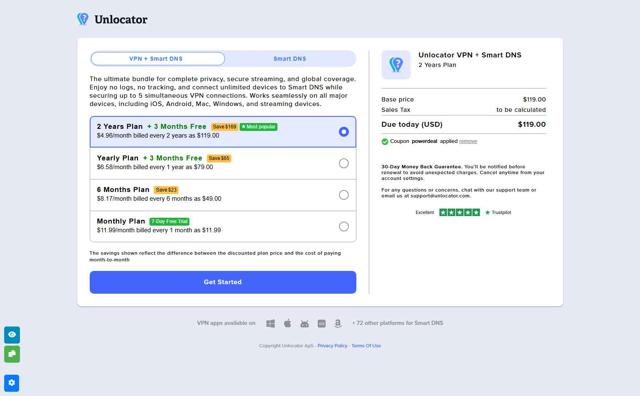640x396 pixels.
Task: Select the Monthly Plan radio button
Action: coord(344,226)
